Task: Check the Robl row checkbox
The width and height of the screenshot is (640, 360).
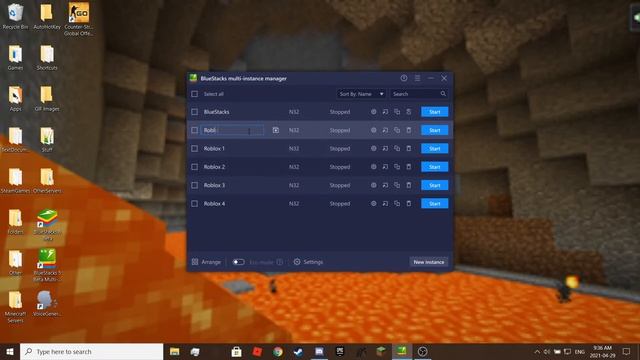Action: (x=195, y=130)
